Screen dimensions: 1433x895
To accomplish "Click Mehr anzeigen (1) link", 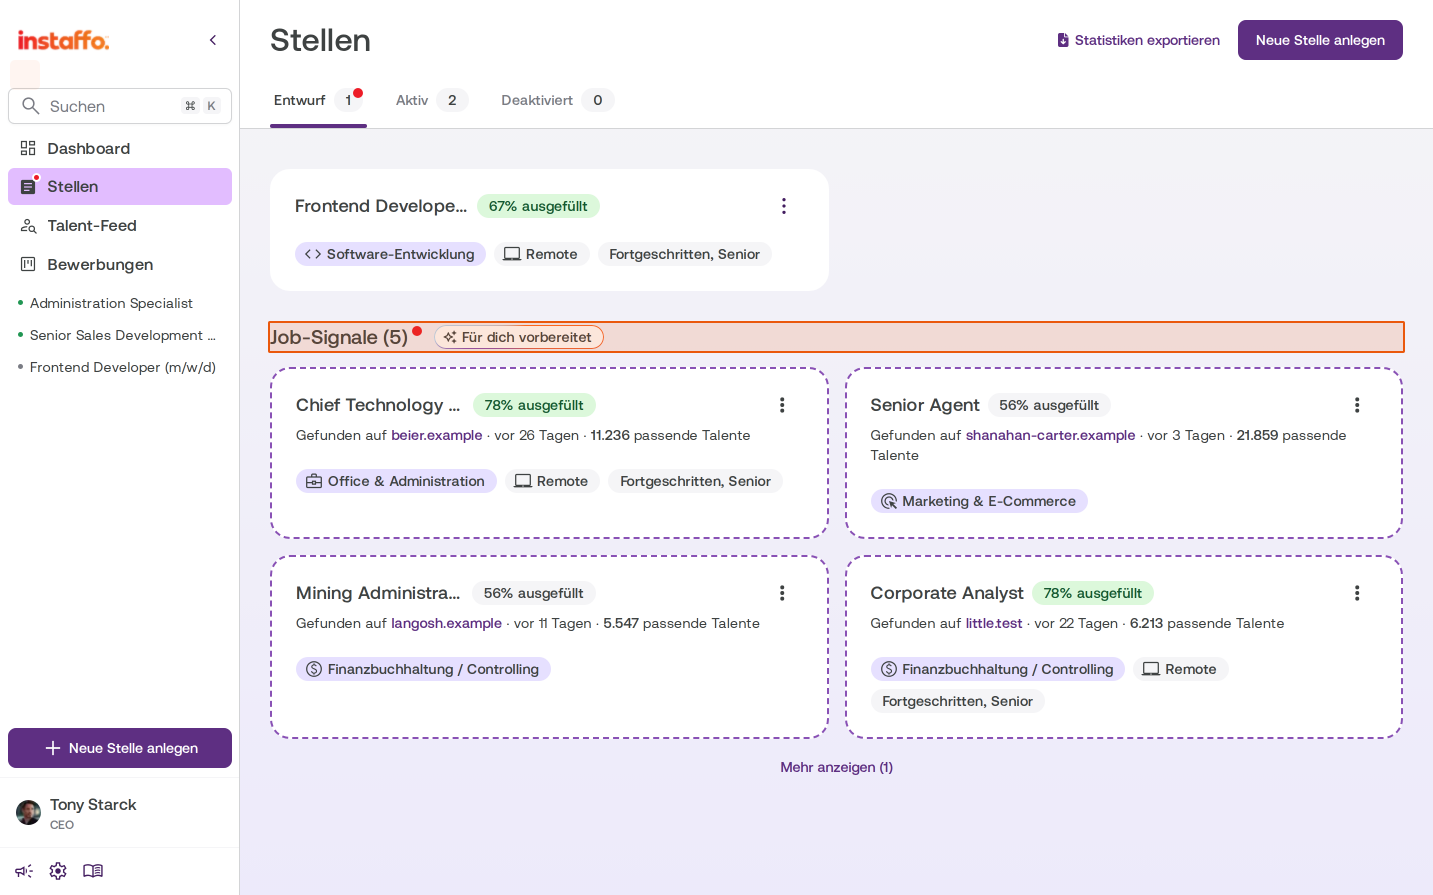I will [x=837, y=767].
